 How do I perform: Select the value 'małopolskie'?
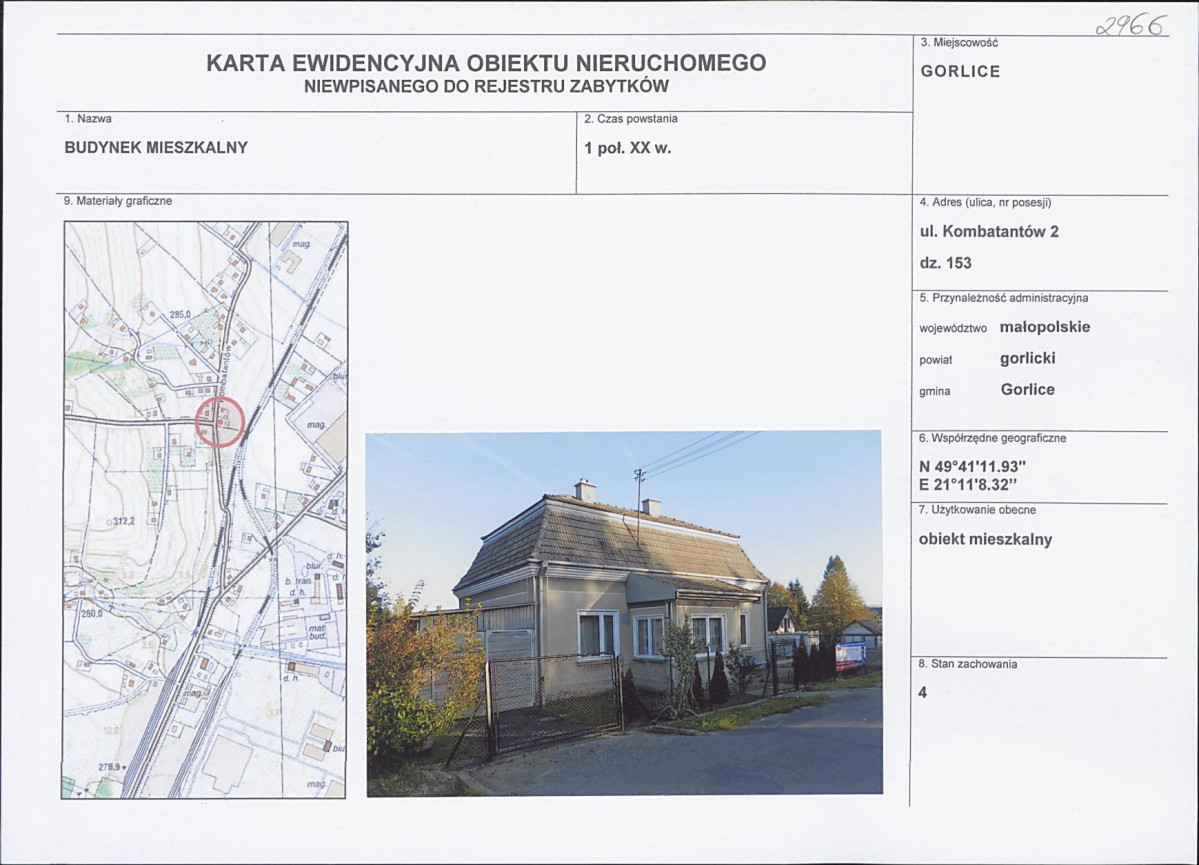pos(1045,327)
